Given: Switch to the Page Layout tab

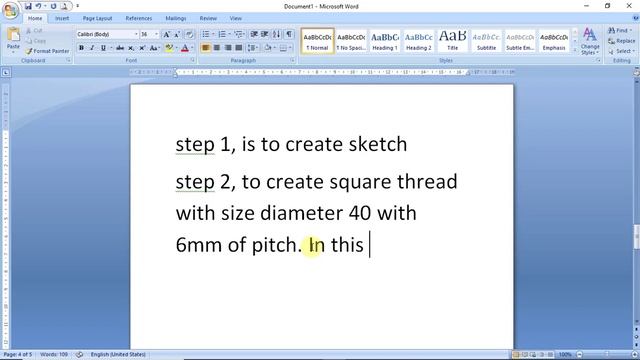Looking at the screenshot, I should [x=97, y=18].
